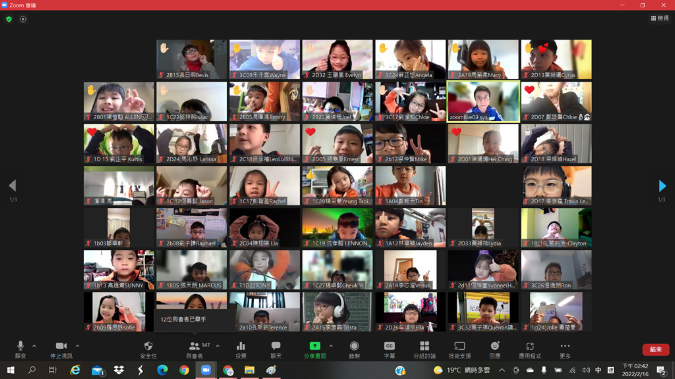Open closed captions CC settings
This screenshot has height=379, width=675.
[389, 349]
